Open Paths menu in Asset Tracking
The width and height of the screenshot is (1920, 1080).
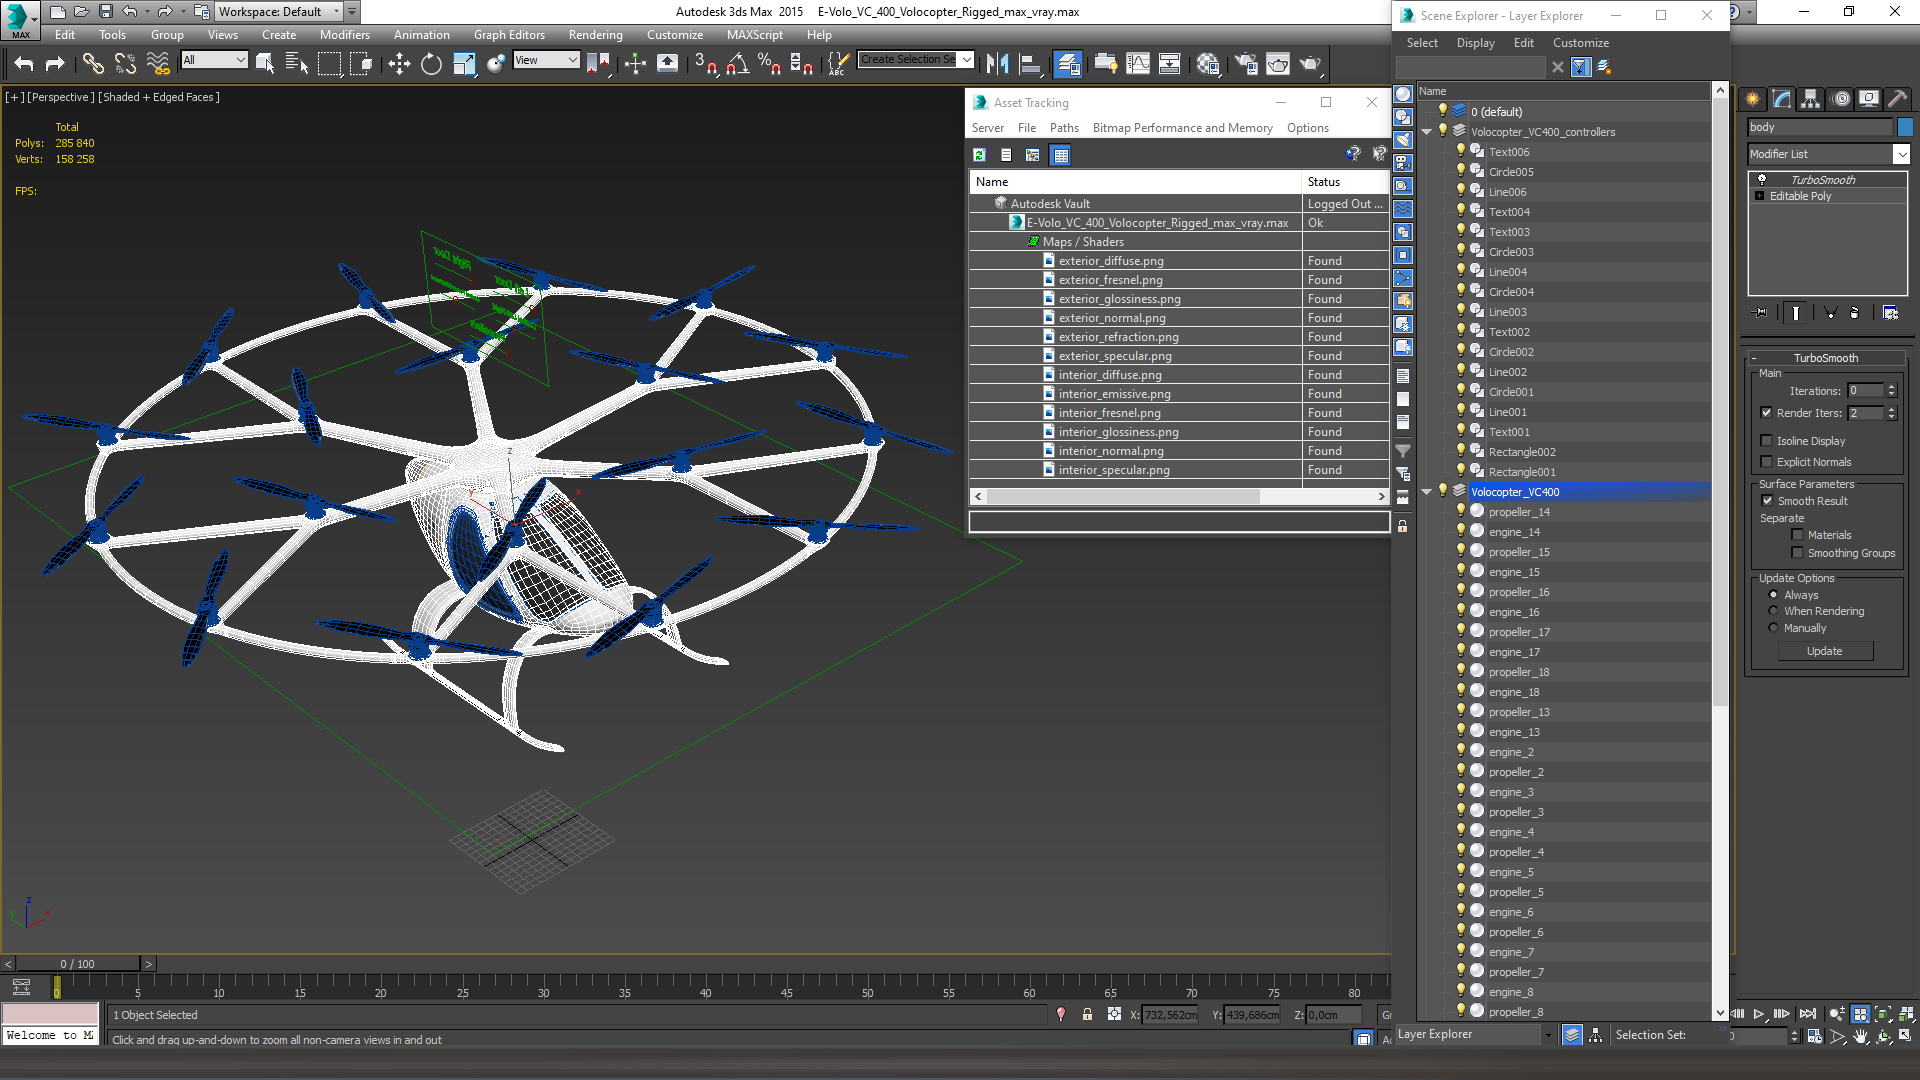point(1064,128)
